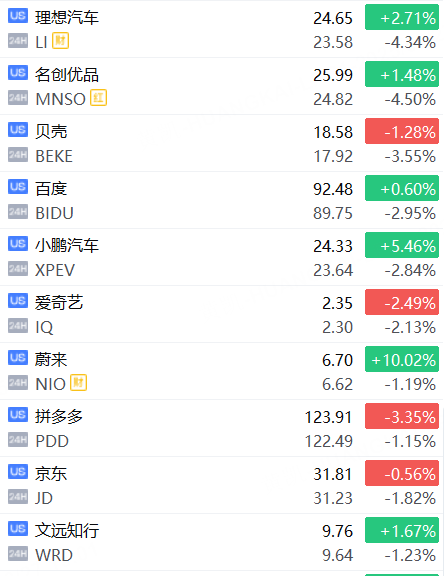Click the JD 24H price 31.23

pos(333,498)
